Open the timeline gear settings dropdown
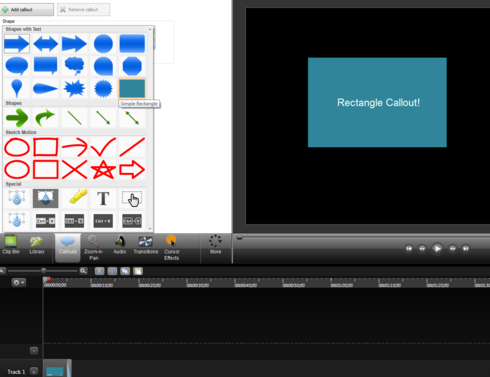Viewport: 490px width, 377px height. (x=18, y=283)
